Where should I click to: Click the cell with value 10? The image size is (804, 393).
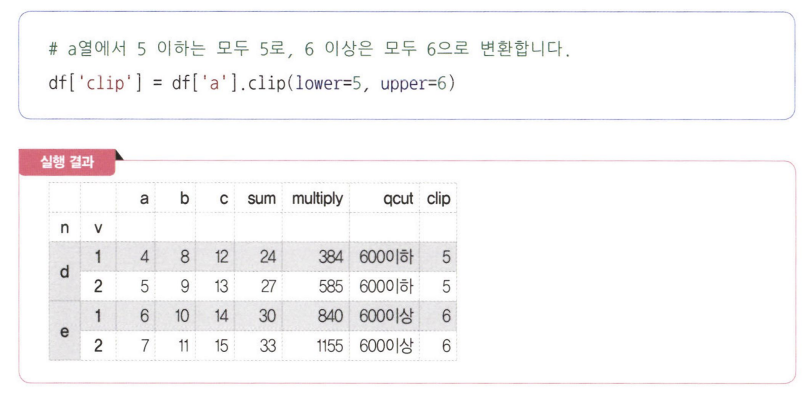(x=175, y=316)
